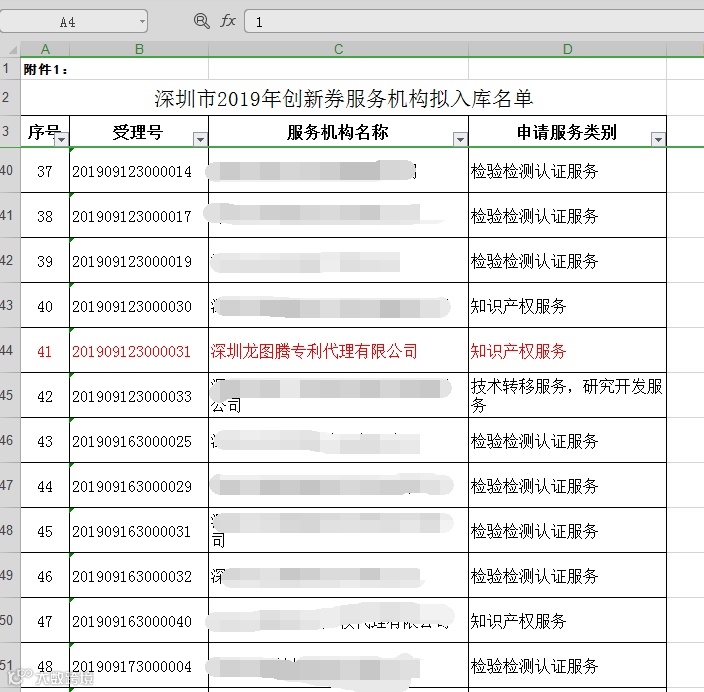Screen dimensions: 704x692
Task: Click the 服务机构名称 header cell
Action: click(339, 132)
